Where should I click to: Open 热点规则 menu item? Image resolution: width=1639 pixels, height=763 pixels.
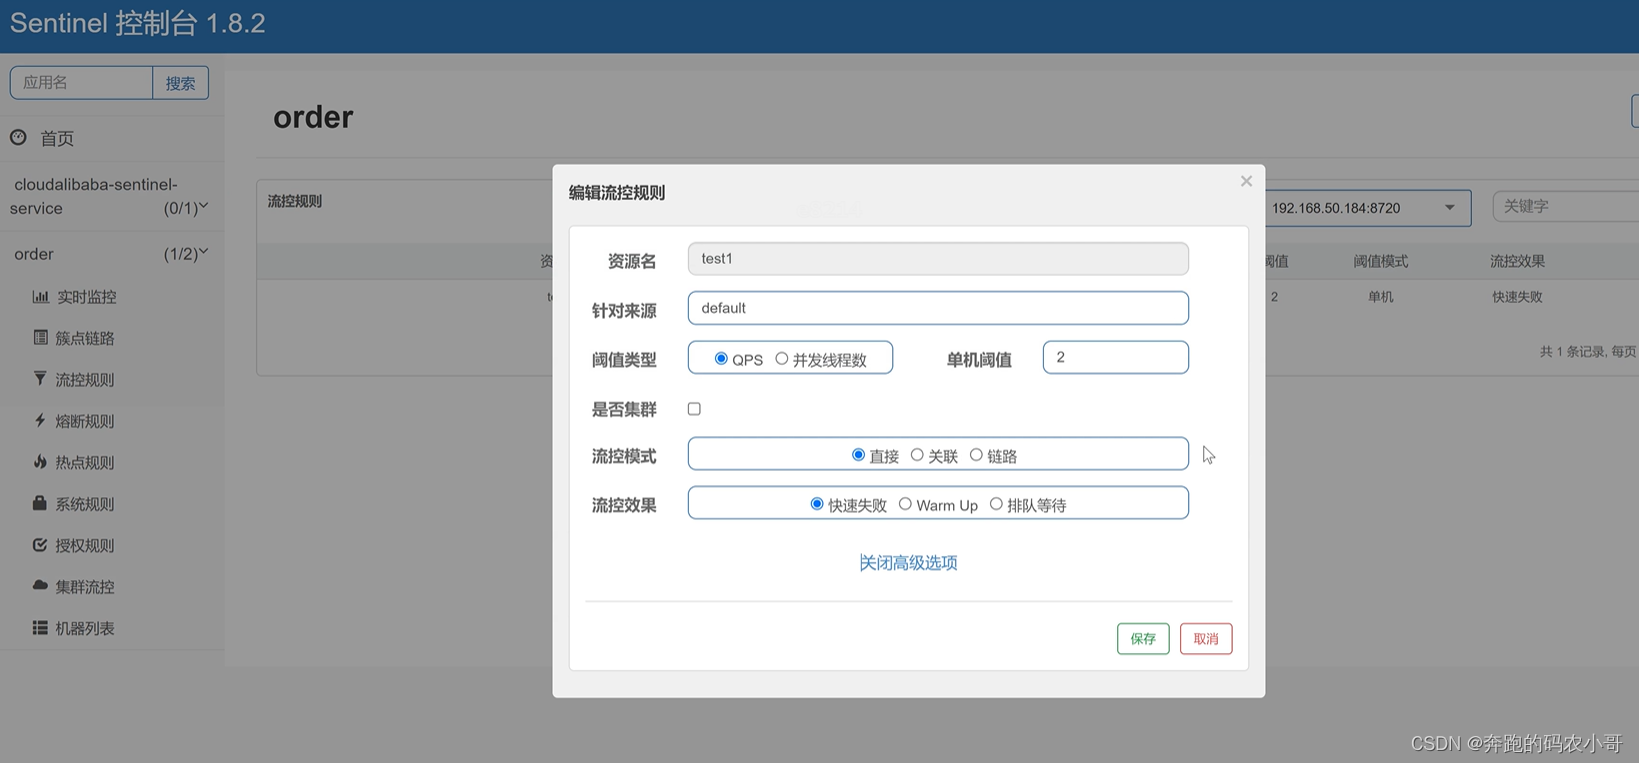84,462
